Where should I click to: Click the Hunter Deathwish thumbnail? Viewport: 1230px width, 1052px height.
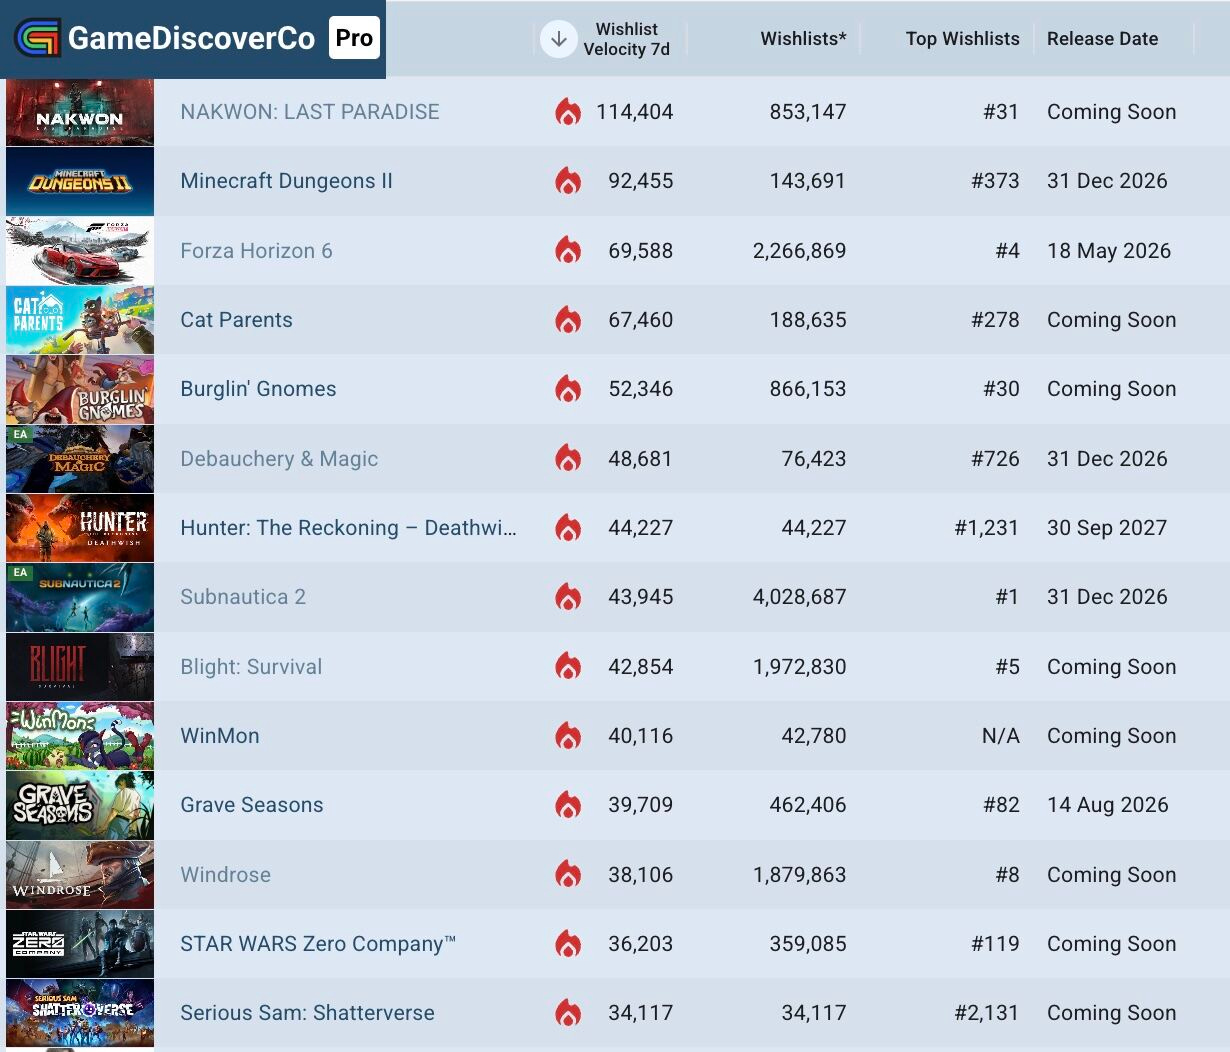click(x=80, y=528)
